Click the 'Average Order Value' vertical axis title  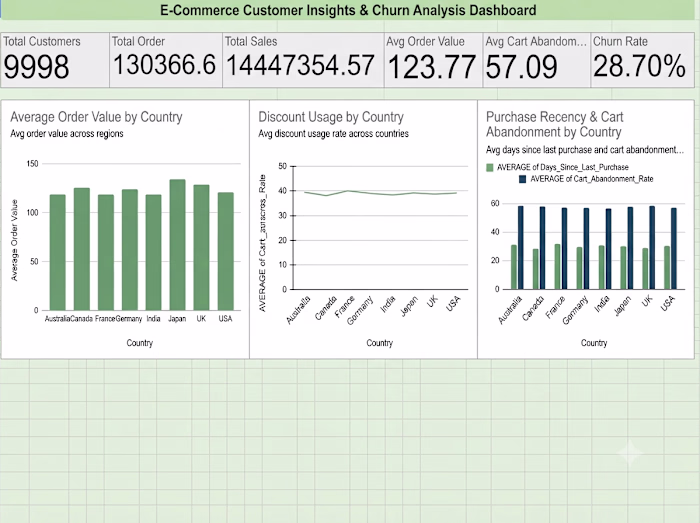(14, 240)
